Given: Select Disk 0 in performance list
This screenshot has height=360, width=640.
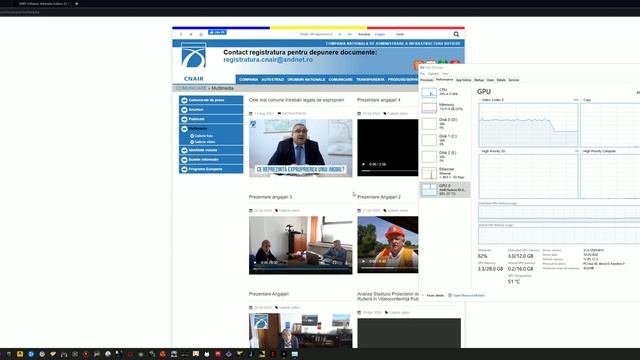Looking at the screenshot, I should click(445, 124).
